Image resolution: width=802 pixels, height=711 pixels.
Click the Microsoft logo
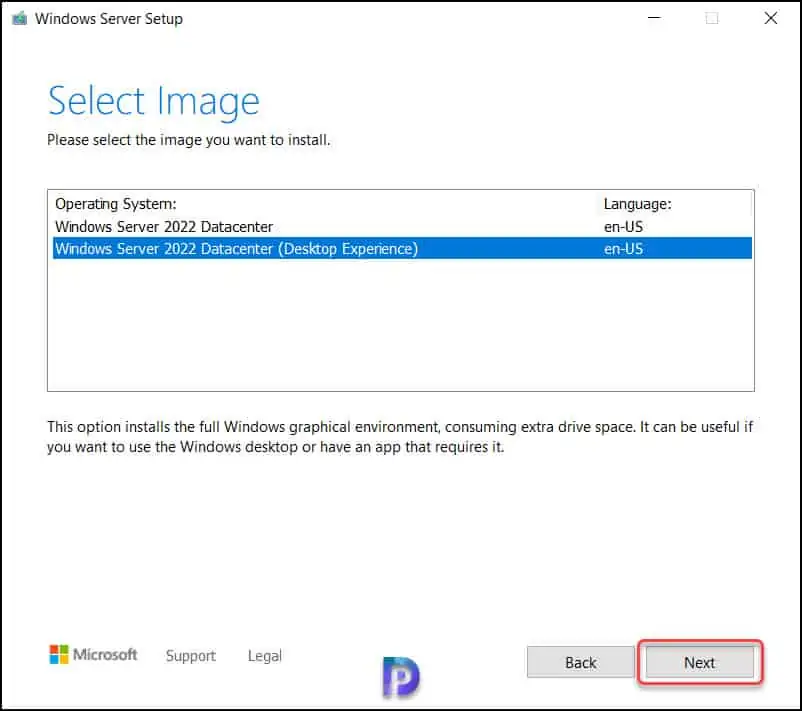(x=93, y=654)
